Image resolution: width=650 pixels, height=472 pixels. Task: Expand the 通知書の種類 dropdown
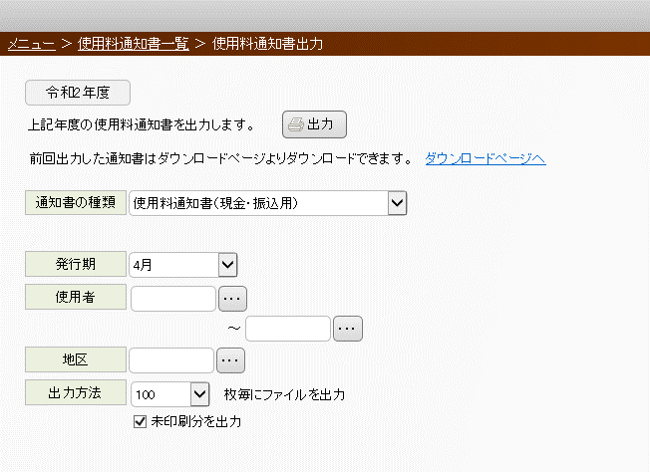tap(397, 203)
